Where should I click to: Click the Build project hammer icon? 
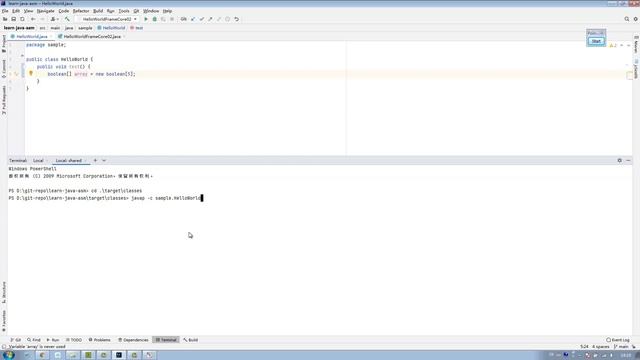pyautogui.click(x=67, y=19)
